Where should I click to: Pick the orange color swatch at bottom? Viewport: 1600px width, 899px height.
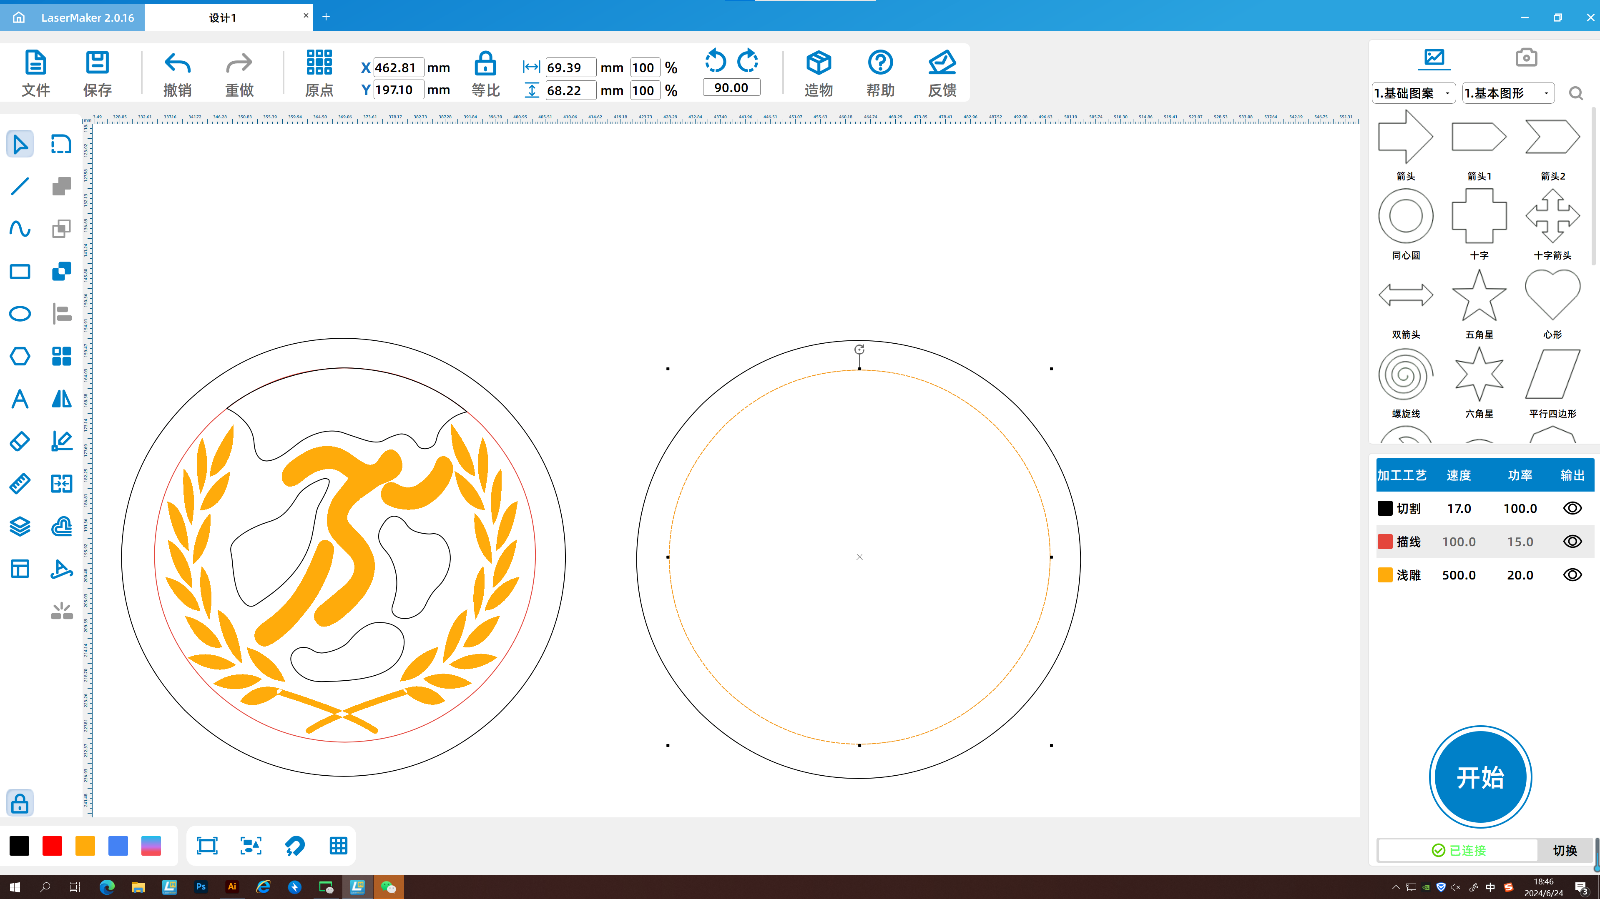pos(85,846)
